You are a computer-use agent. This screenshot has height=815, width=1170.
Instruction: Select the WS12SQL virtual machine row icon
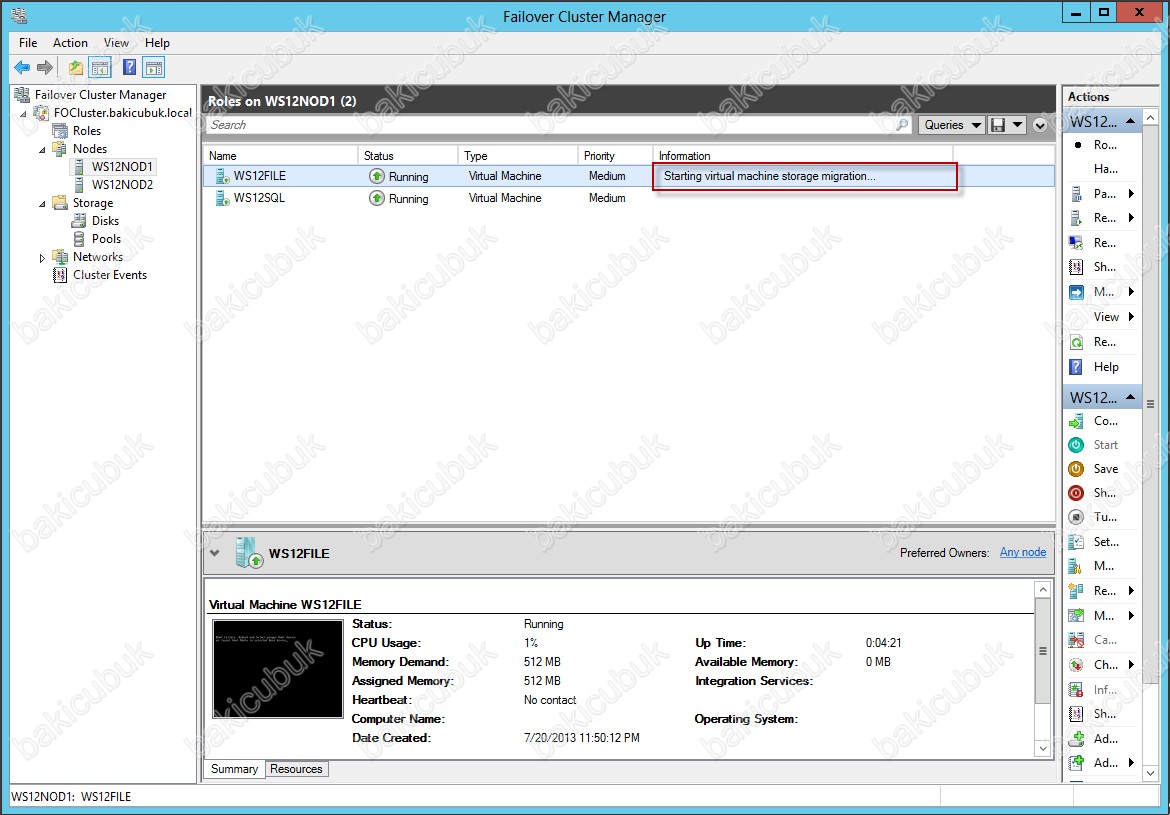222,198
